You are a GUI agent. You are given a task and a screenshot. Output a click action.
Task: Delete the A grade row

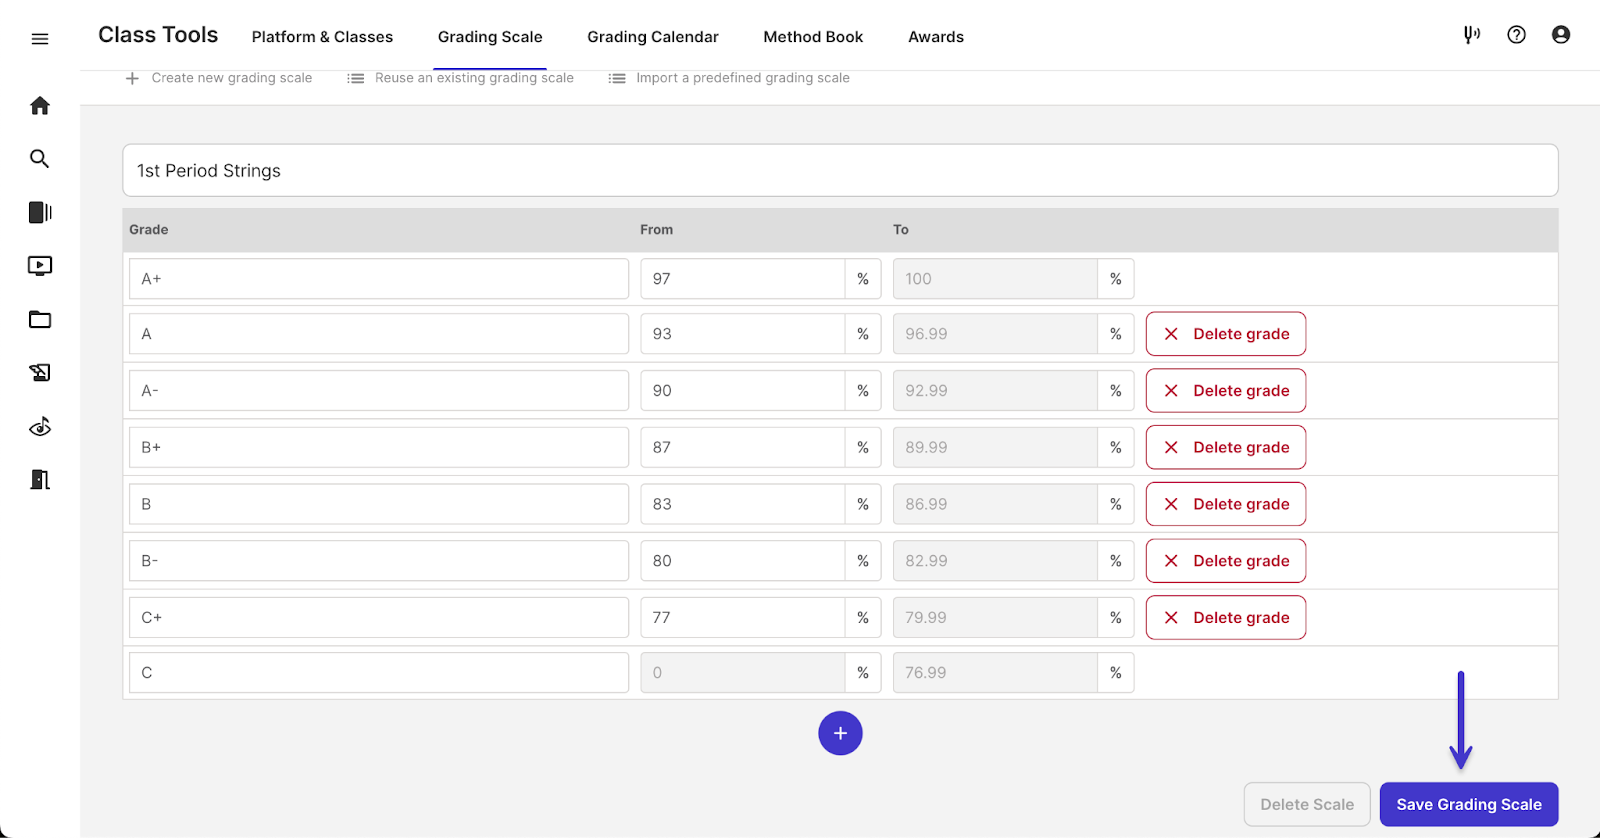1226,334
